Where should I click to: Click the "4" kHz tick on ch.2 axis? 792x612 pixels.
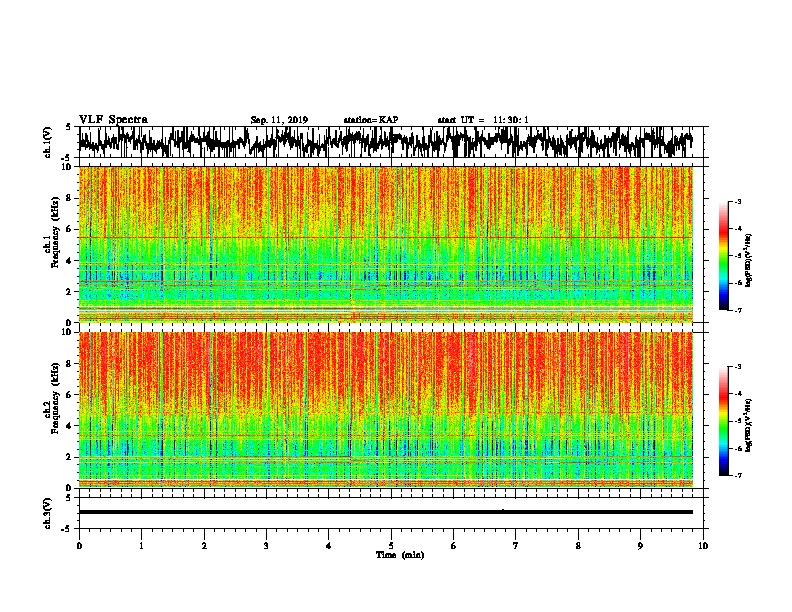pos(71,426)
